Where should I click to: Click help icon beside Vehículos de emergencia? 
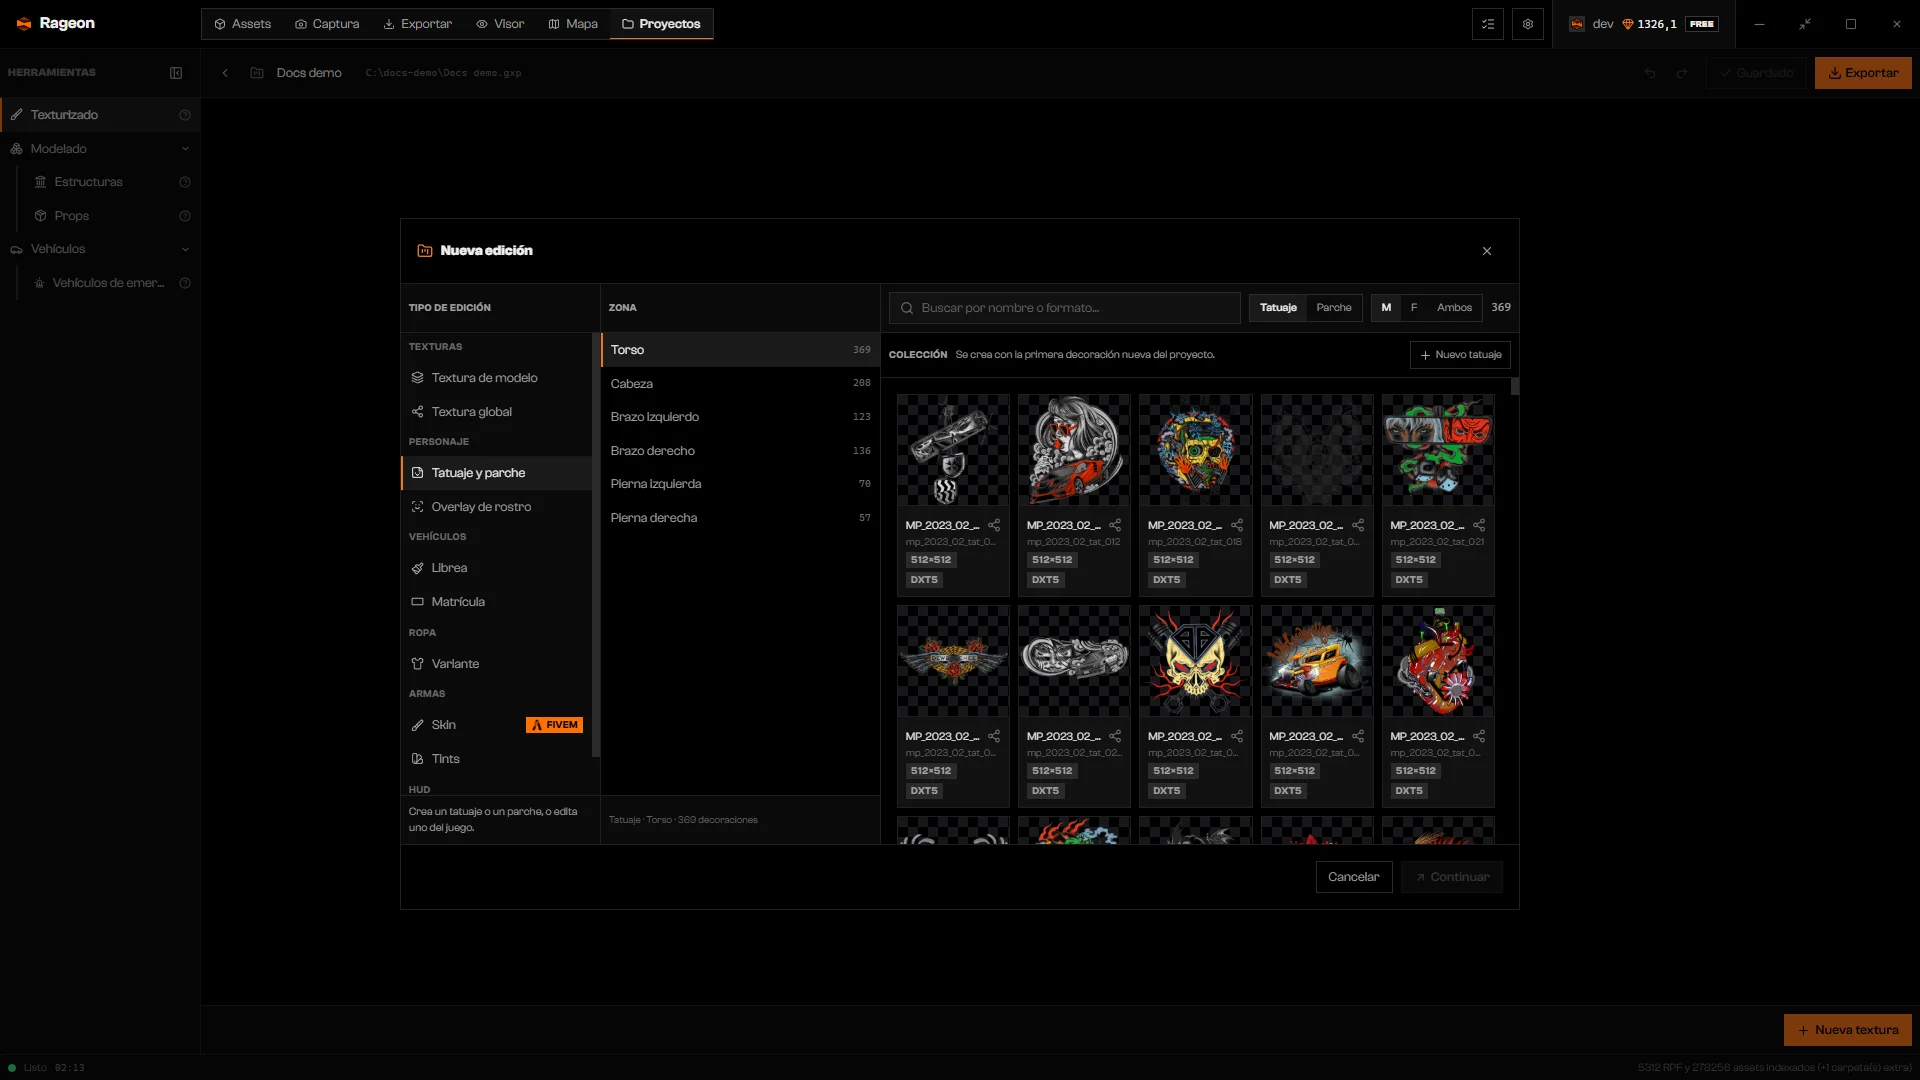[185, 283]
